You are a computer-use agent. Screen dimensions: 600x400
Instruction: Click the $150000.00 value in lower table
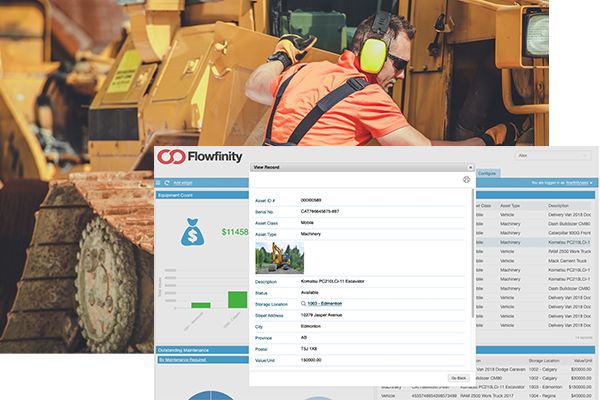[580, 387]
